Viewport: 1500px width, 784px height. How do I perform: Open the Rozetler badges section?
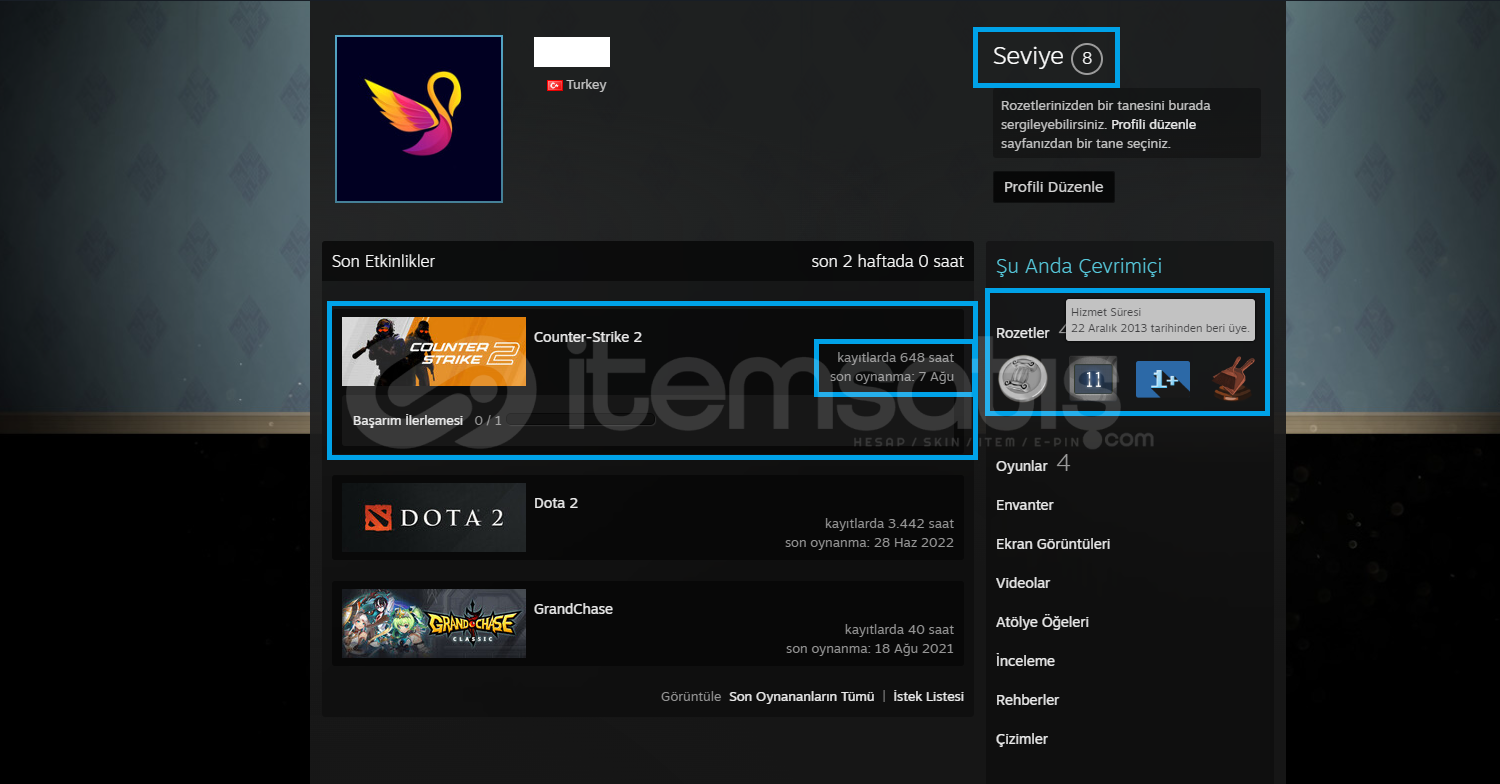coord(1023,333)
